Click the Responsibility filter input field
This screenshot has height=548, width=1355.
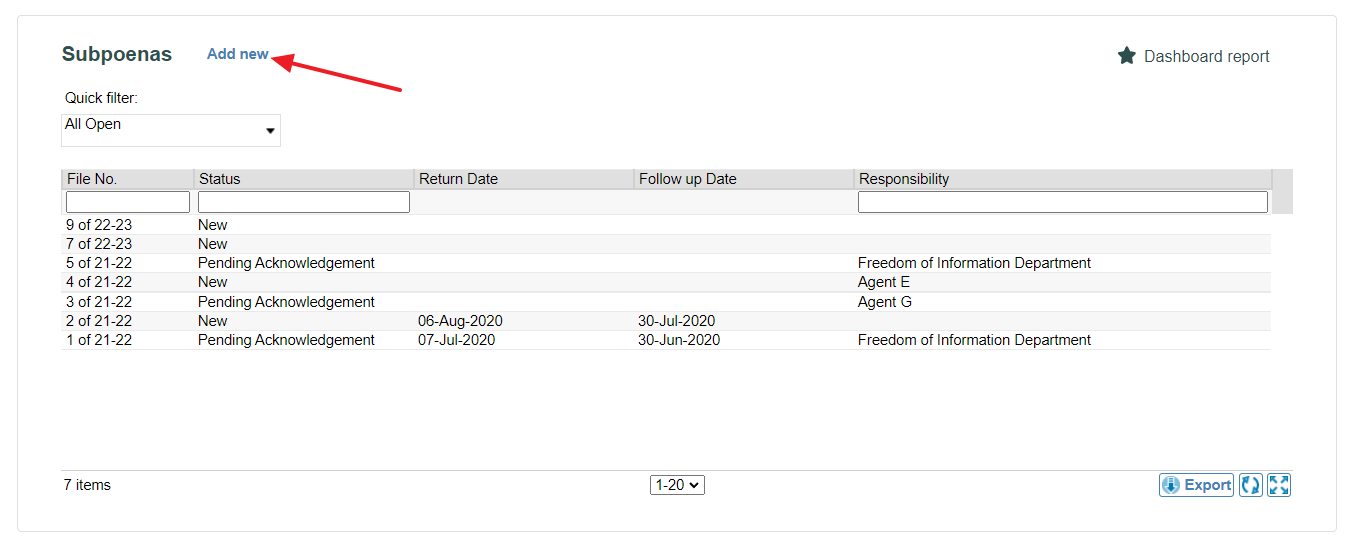[1063, 202]
